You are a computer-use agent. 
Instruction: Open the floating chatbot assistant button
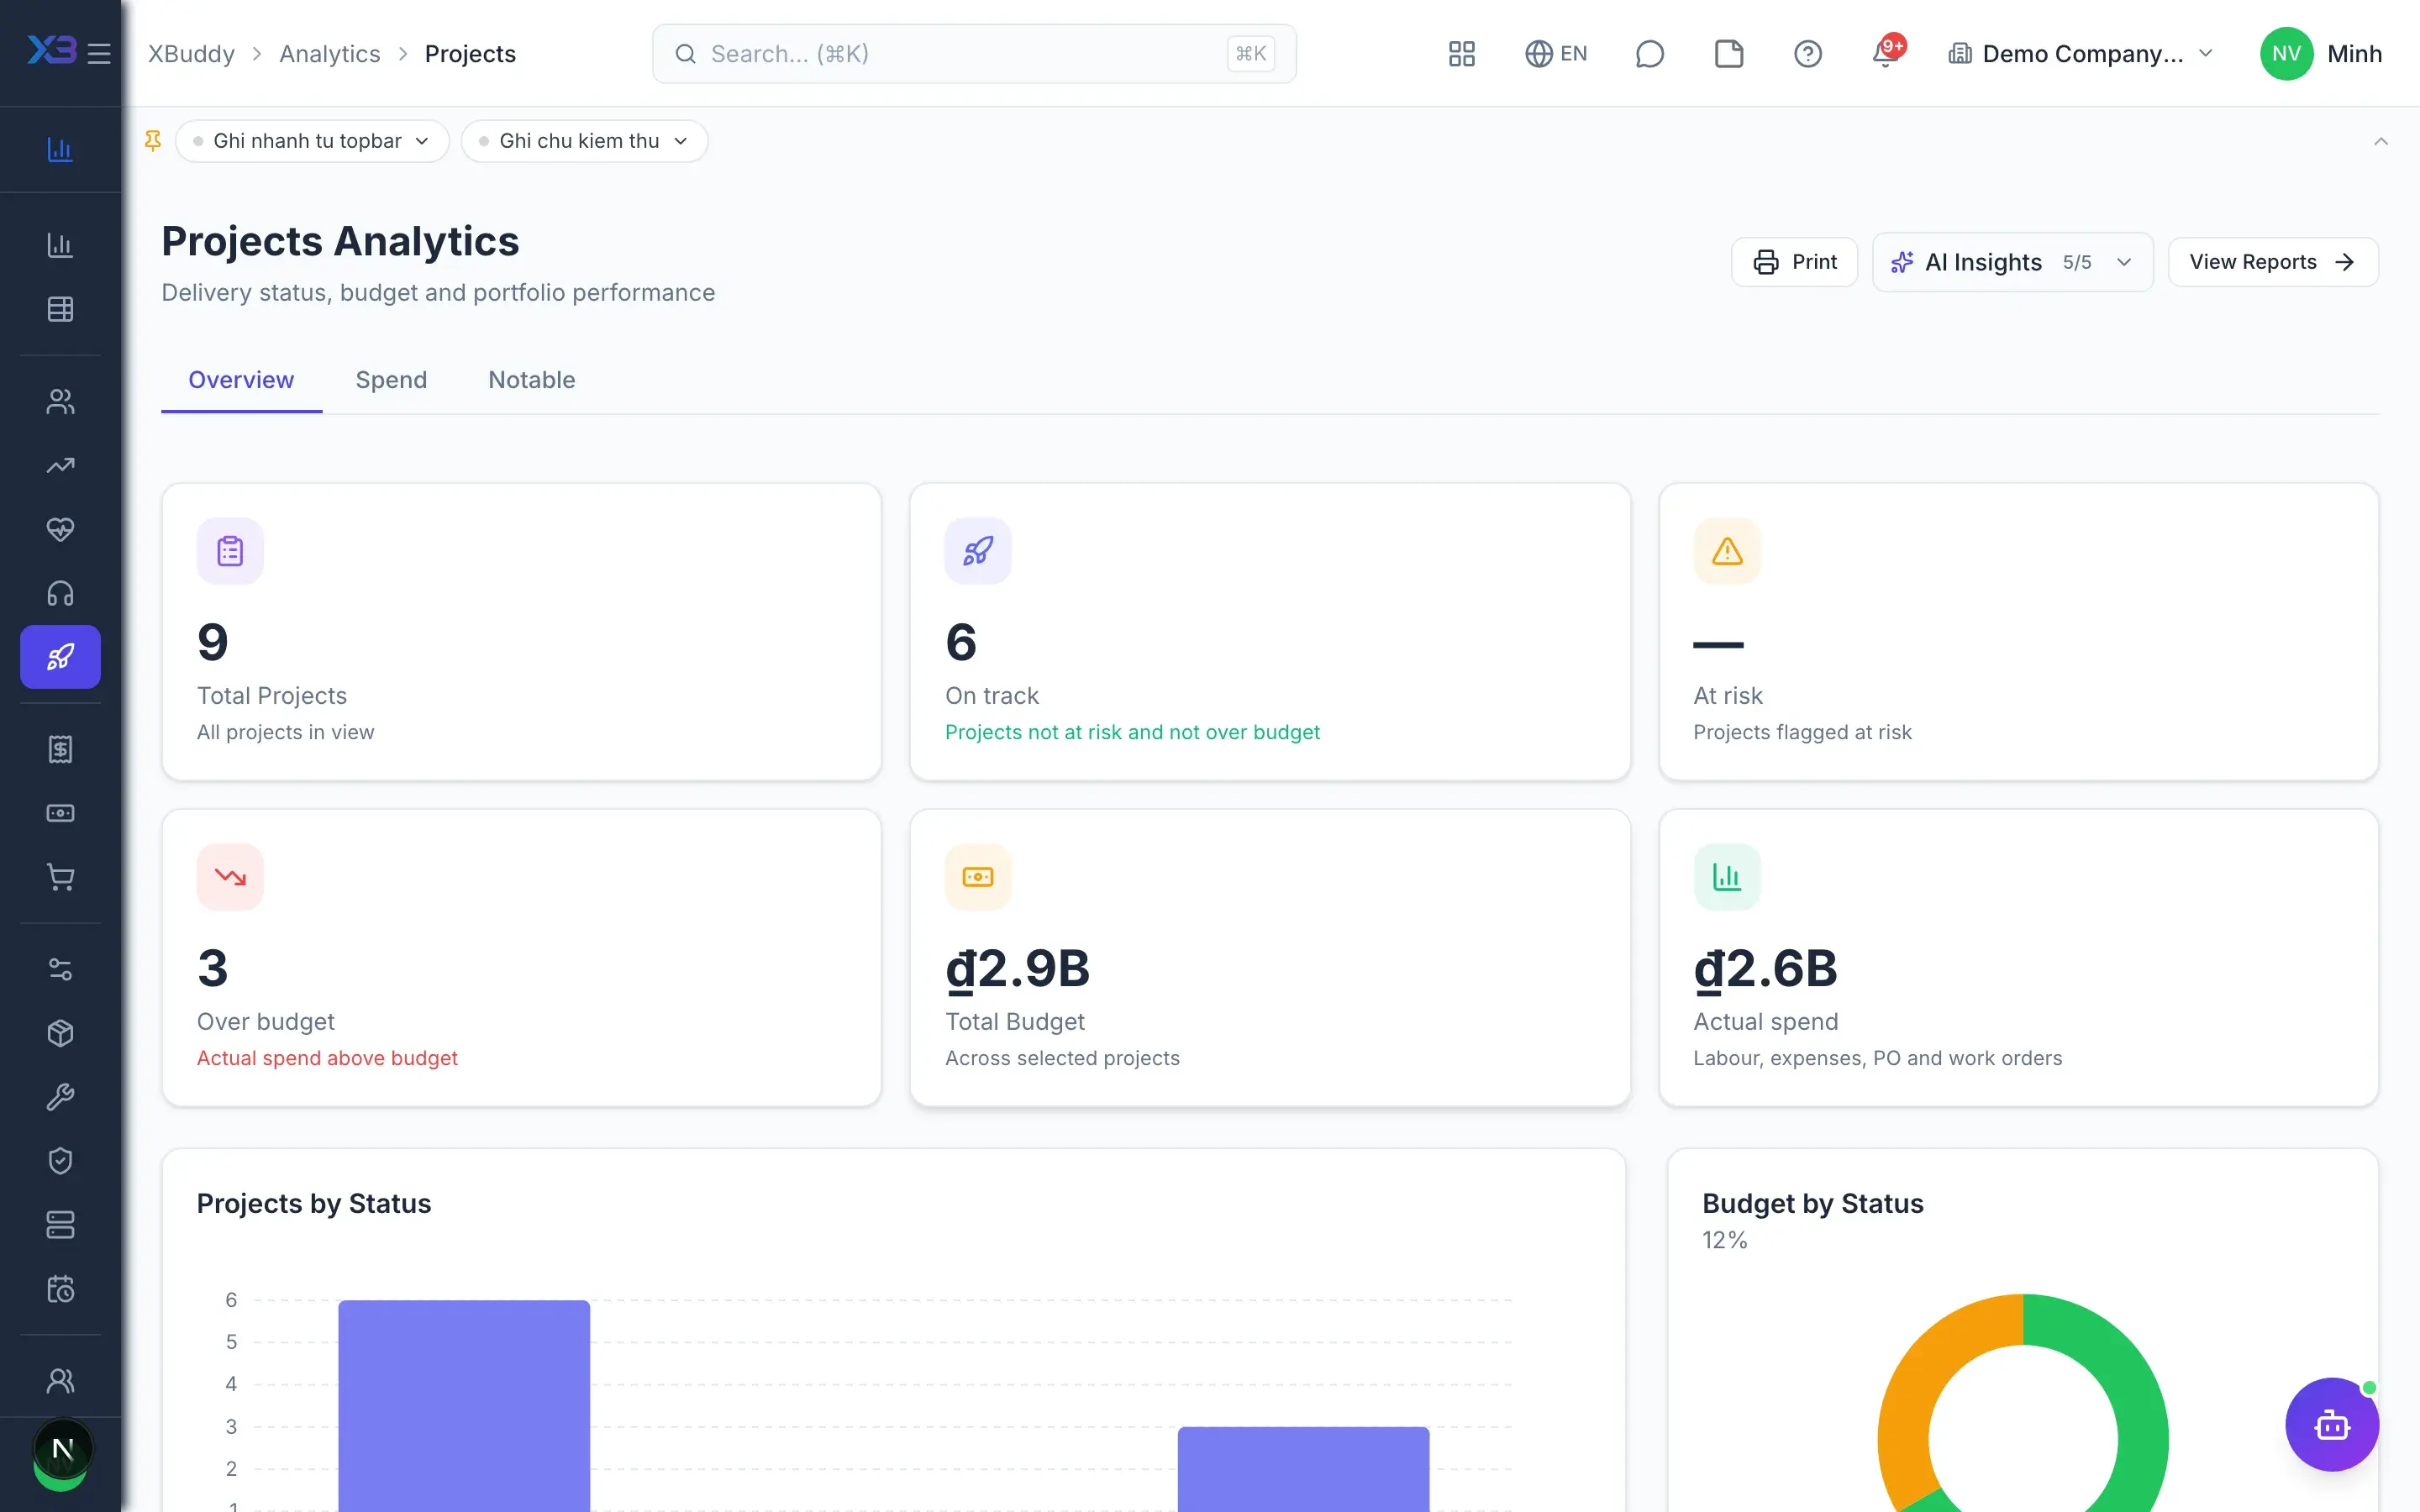2332,1424
